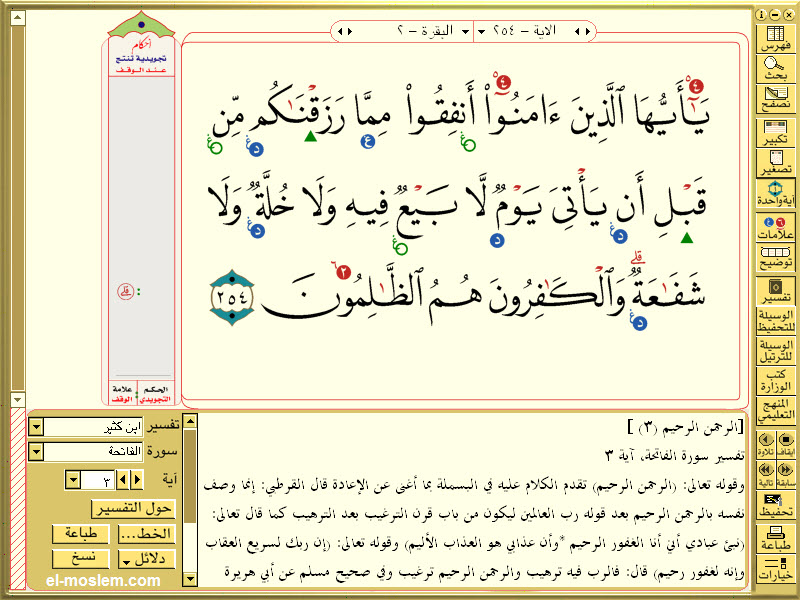
Task: Expand the دلائل dropdown button
Action: click(x=147, y=559)
